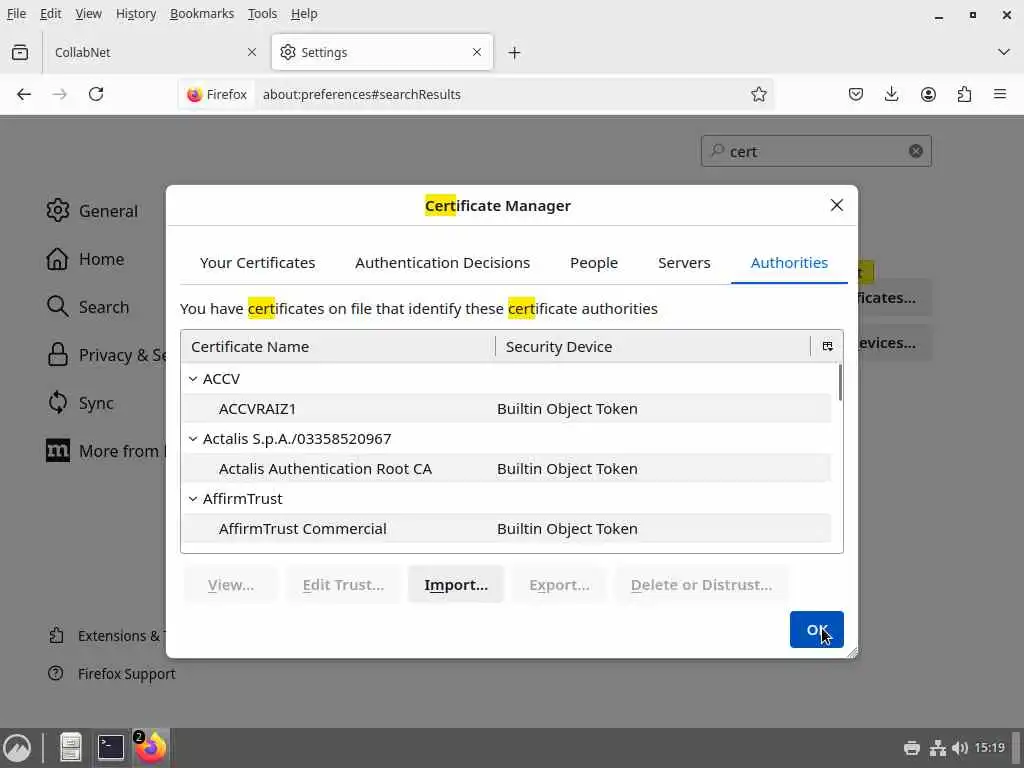Click the General settings gear icon
The image size is (1024, 768).
(x=57, y=210)
